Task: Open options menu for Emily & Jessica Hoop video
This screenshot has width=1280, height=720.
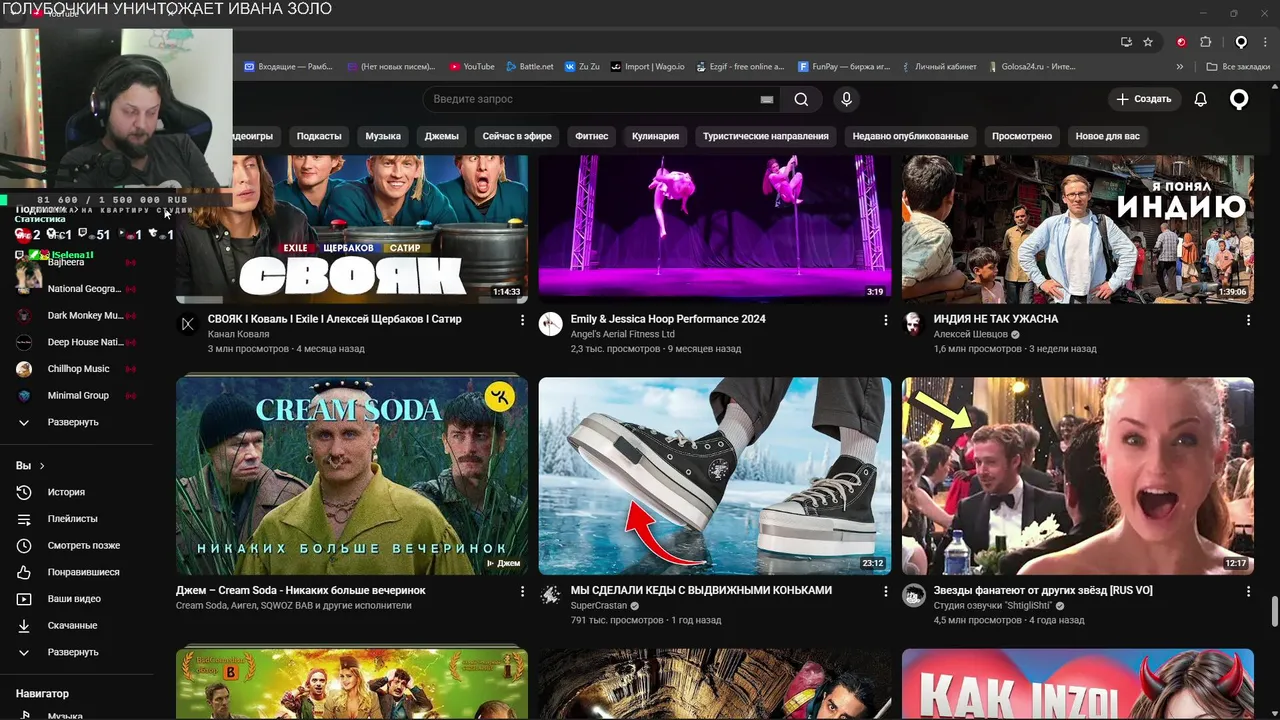Action: 885,320
